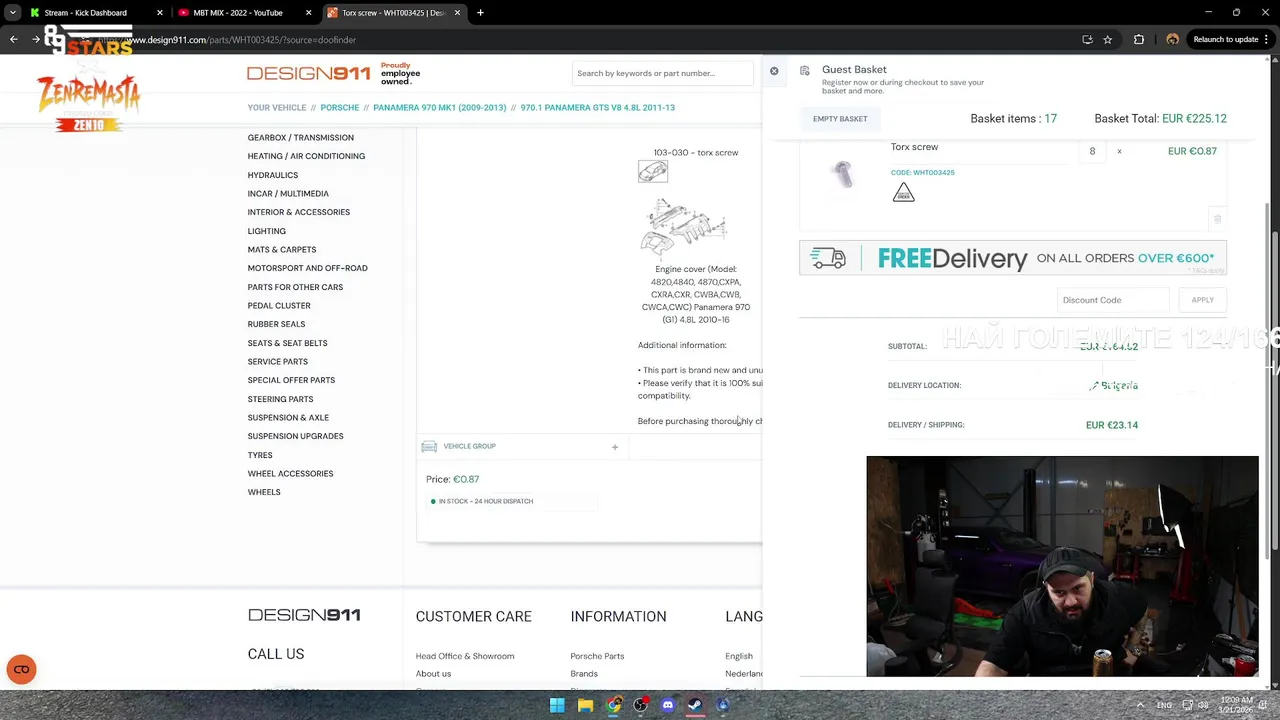
Task: Select Mats & Carpets category
Action: tap(281, 250)
